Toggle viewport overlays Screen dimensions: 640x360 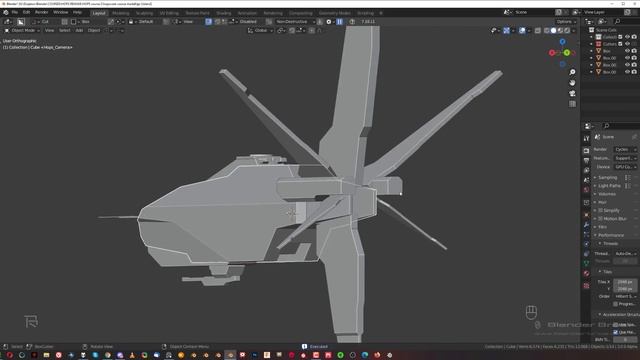tap(522, 30)
